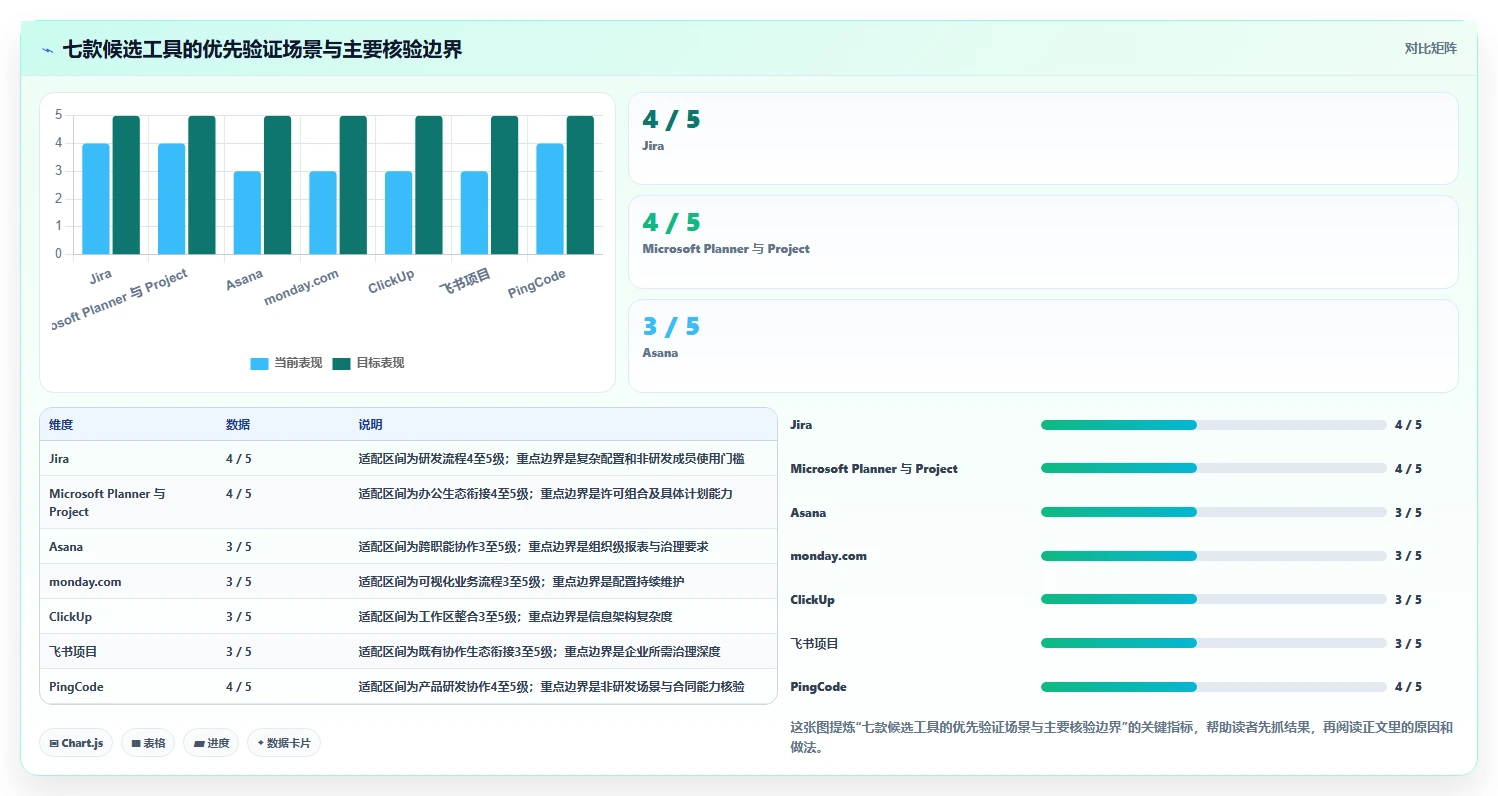The height and width of the screenshot is (796, 1498).
Task: Select ClickUp's light blue current bar
Action: tap(399, 213)
